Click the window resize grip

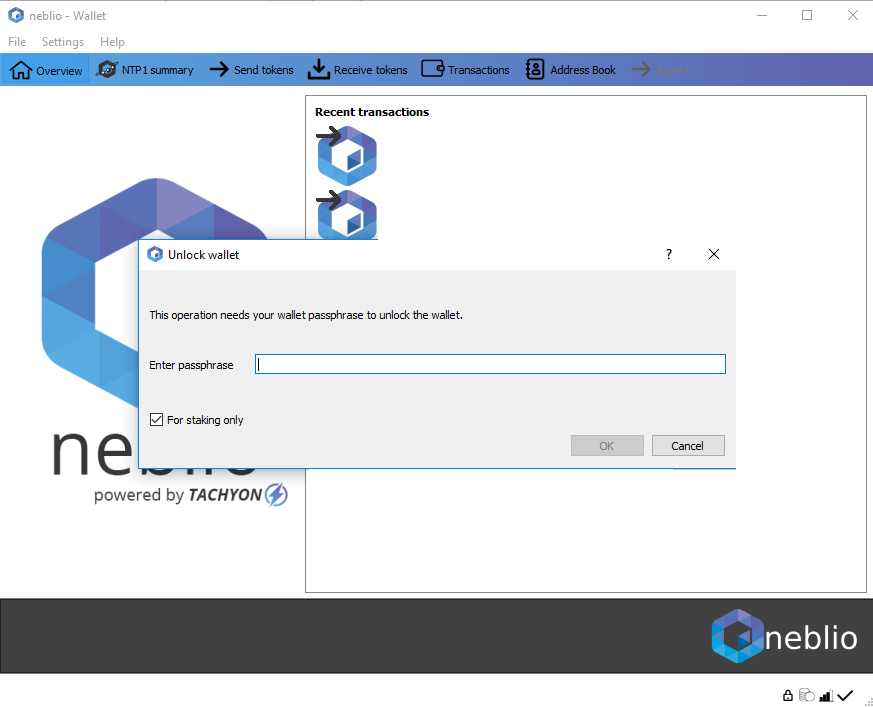[868, 702]
